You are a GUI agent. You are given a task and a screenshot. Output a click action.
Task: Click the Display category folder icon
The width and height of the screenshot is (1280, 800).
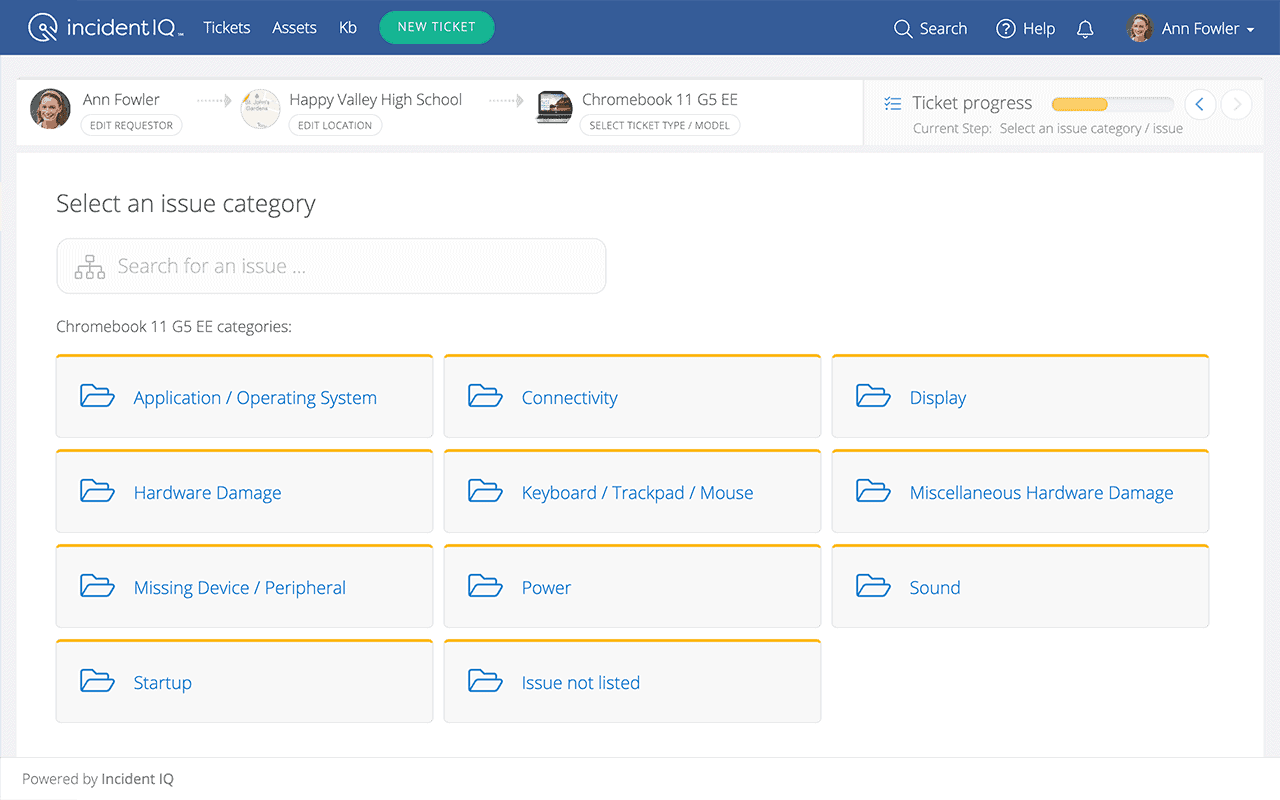point(873,396)
